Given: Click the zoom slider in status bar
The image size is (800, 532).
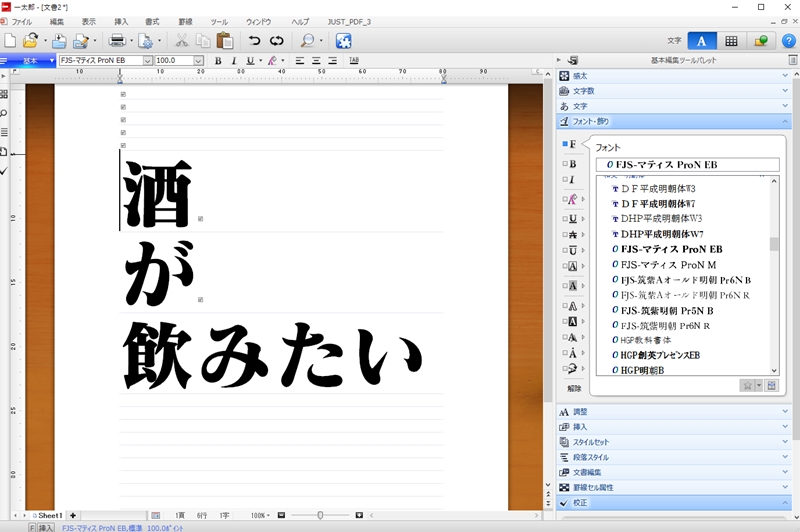Looking at the screenshot, I should pos(320,515).
